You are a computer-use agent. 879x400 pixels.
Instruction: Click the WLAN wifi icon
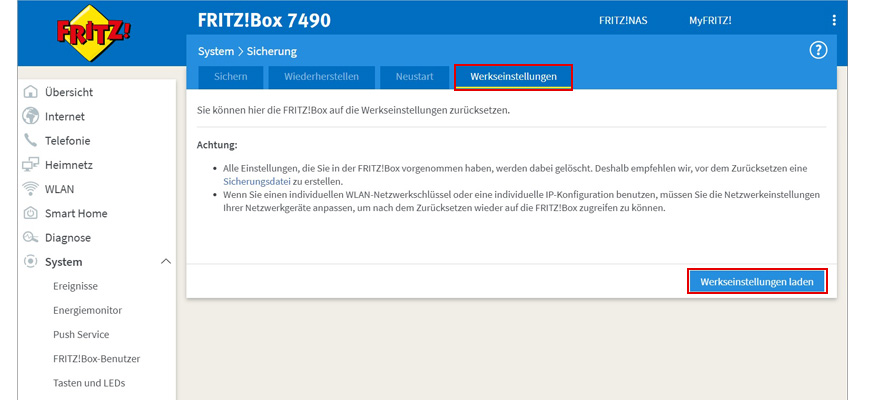(30, 189)
